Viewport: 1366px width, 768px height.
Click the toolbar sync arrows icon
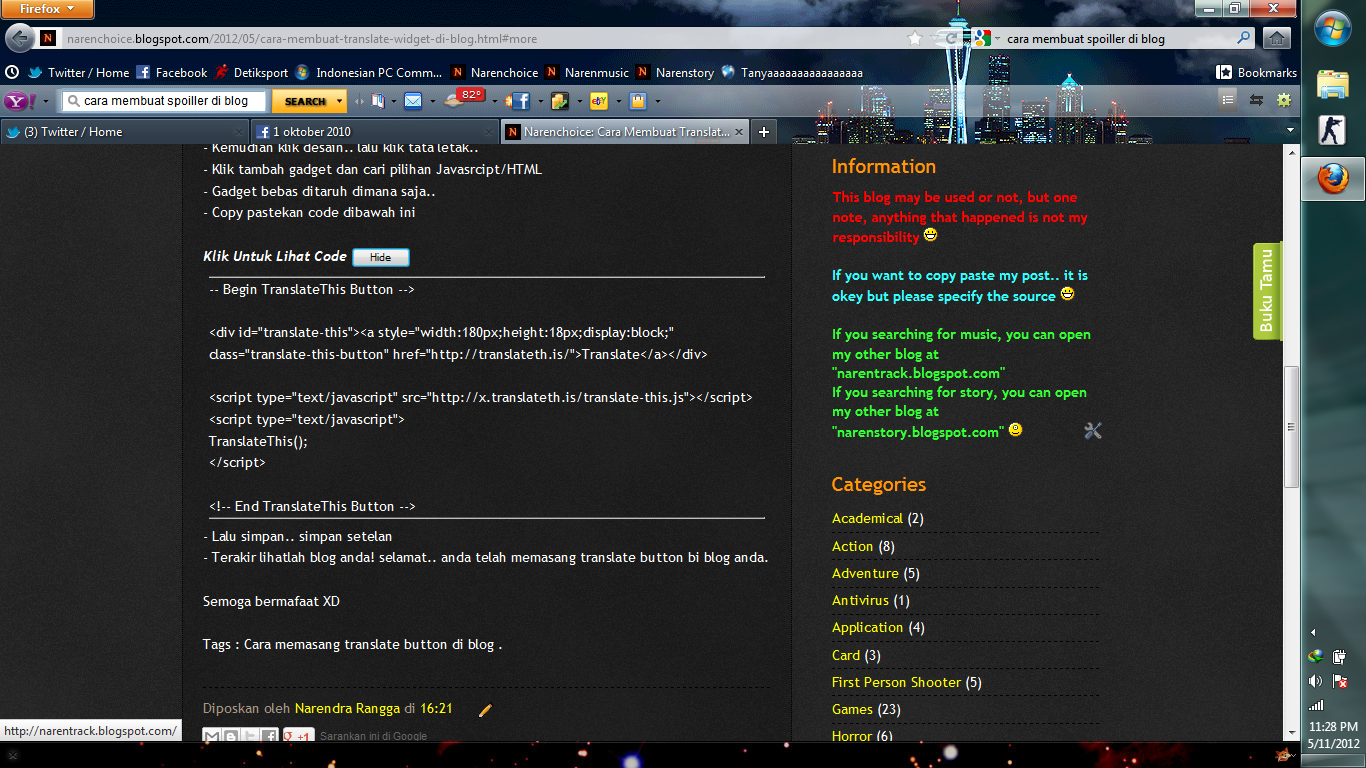1256,100
